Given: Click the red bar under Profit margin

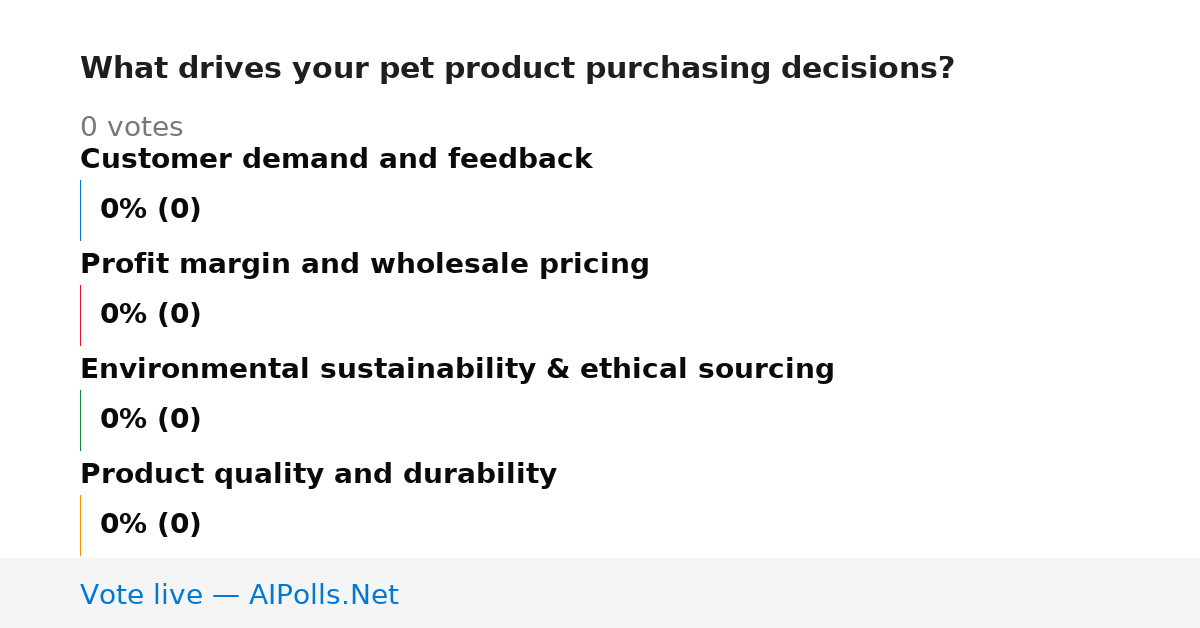Looking at the screenshot, I should click(x=80, y=315).
